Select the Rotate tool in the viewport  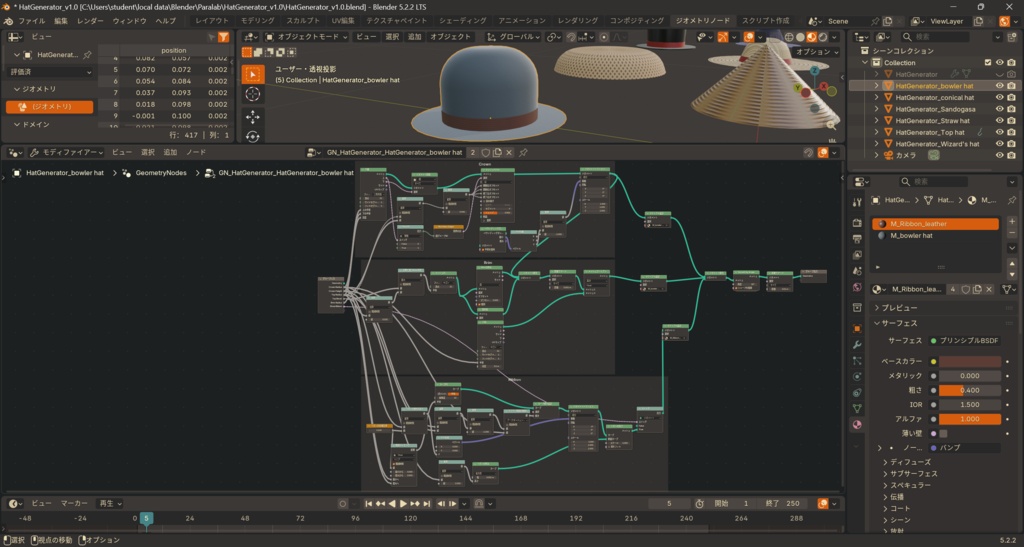(x=253, y=136)
